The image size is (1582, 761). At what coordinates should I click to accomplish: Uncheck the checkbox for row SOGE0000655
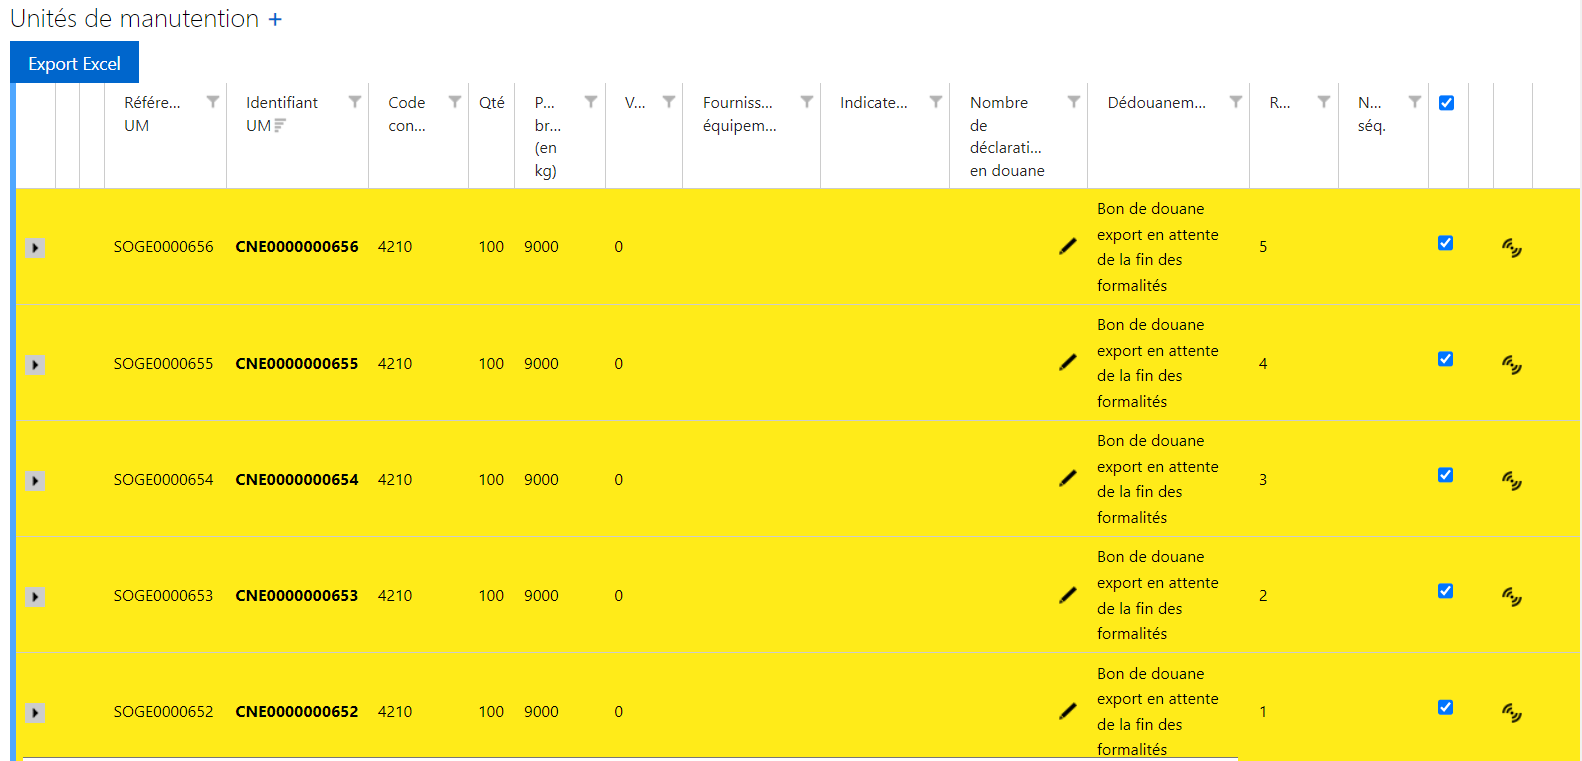pos(1445,359)
